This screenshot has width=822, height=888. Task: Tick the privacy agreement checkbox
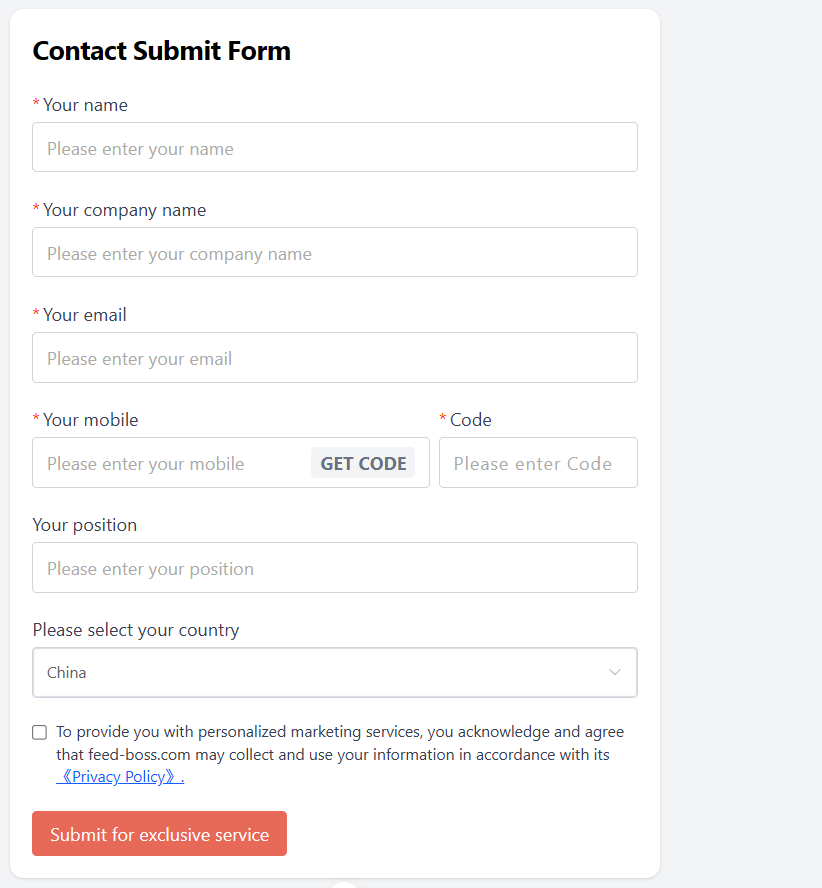coord(40,732)
